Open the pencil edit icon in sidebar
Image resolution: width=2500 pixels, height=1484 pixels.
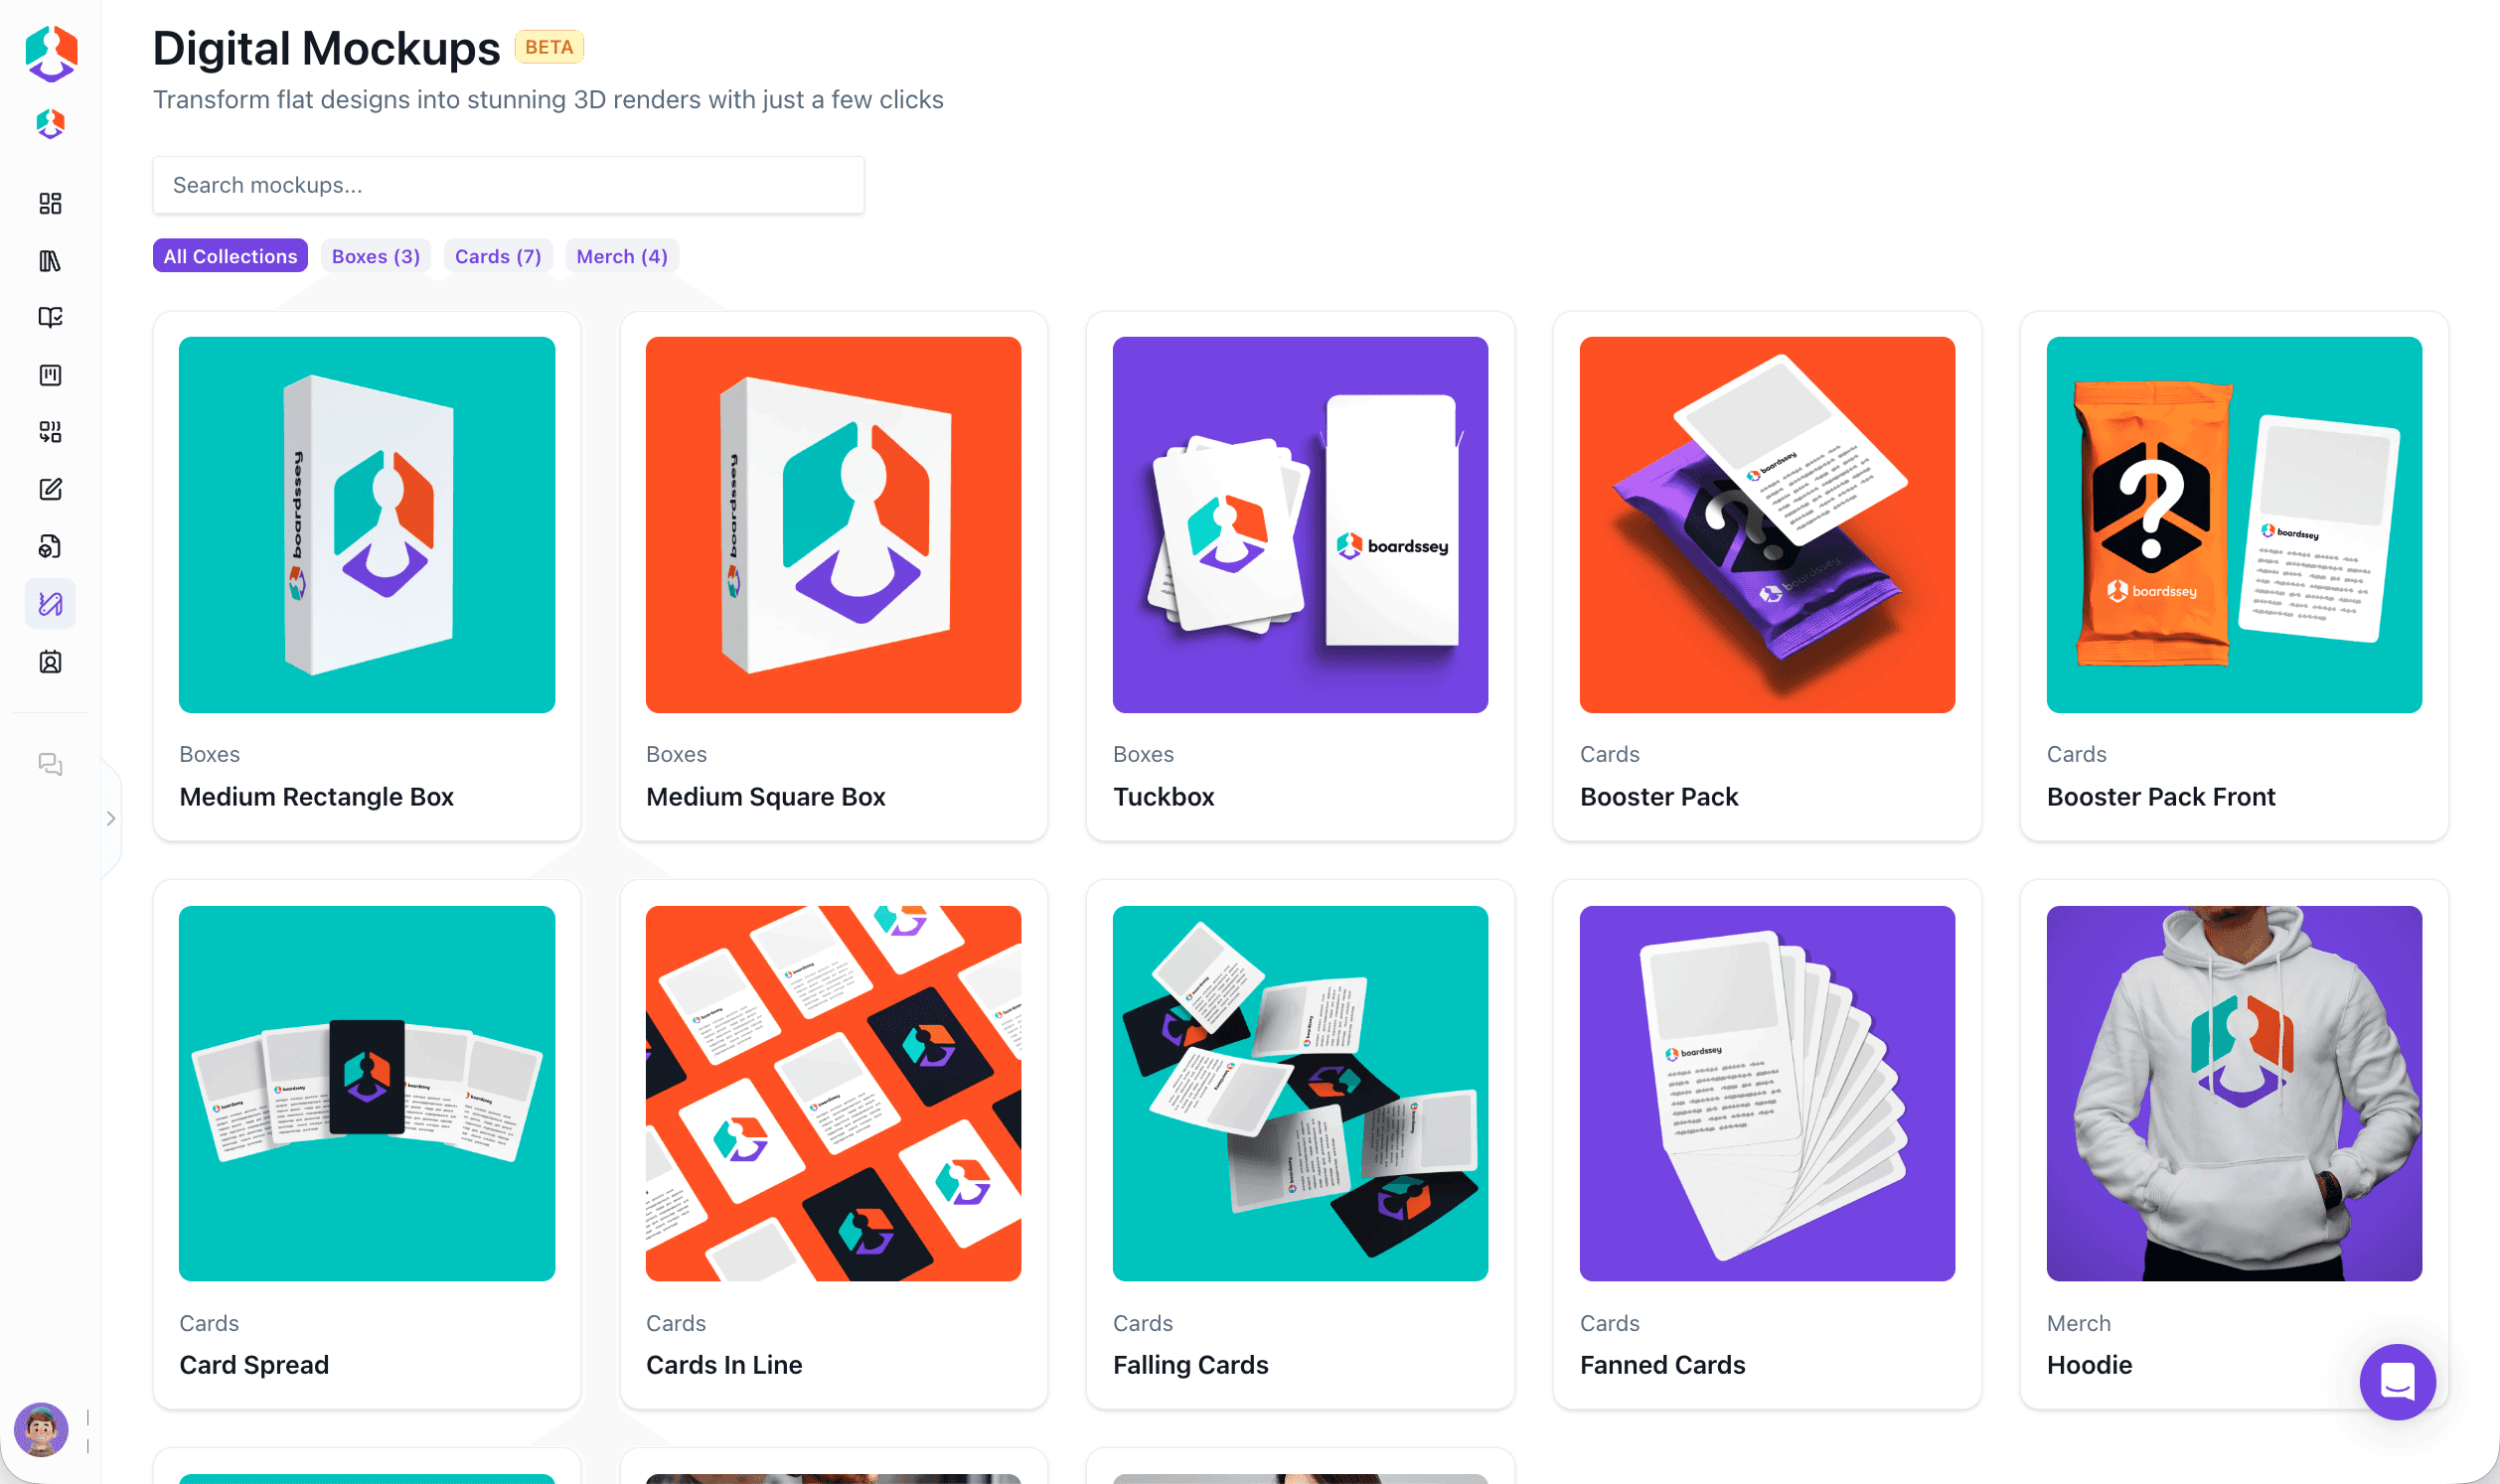click(50, 489)
